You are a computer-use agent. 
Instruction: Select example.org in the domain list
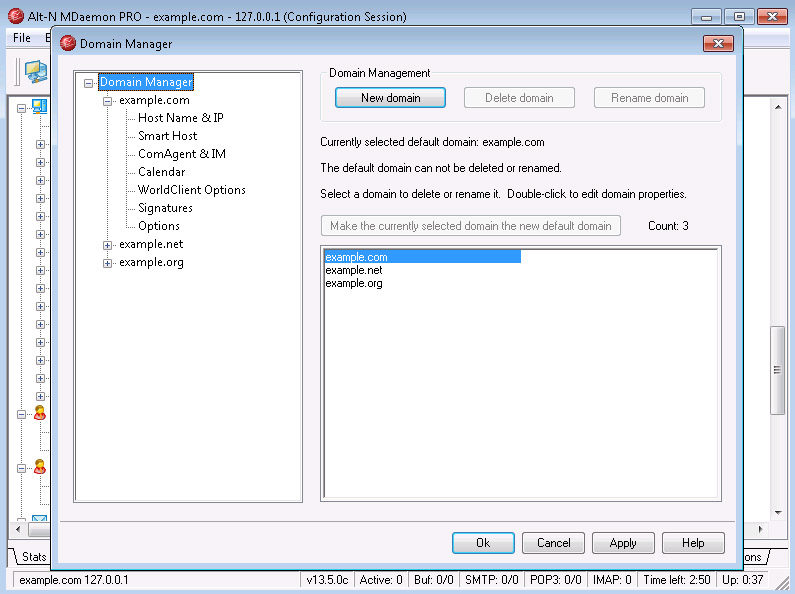point(353,283)
